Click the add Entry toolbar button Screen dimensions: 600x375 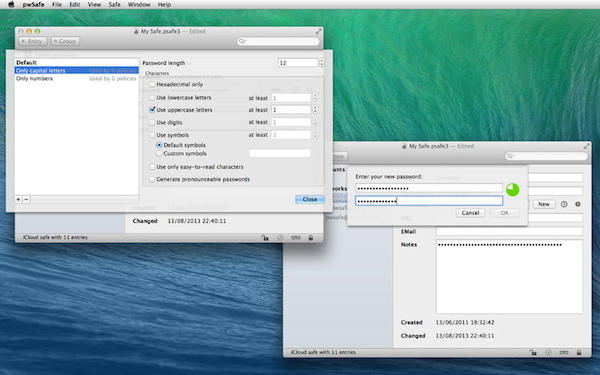coord(33,41)
